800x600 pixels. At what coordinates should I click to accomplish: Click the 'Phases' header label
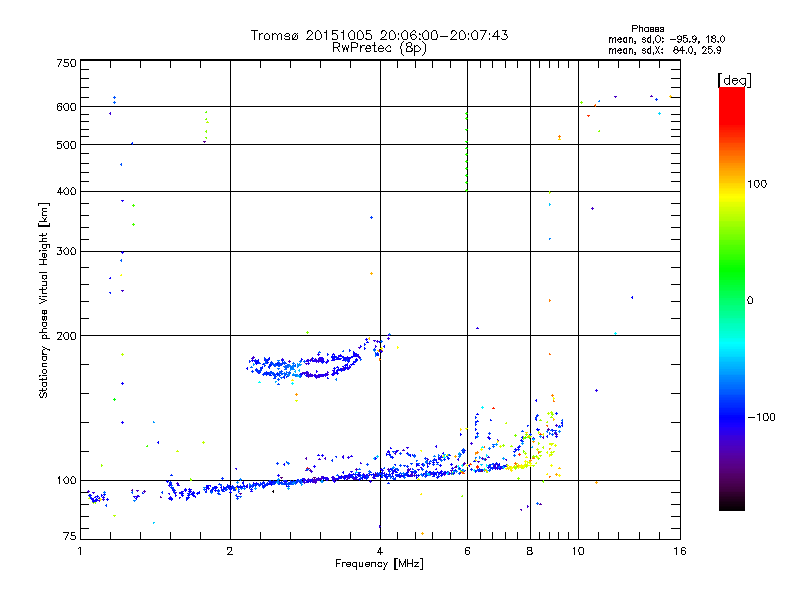click(647, 29)
